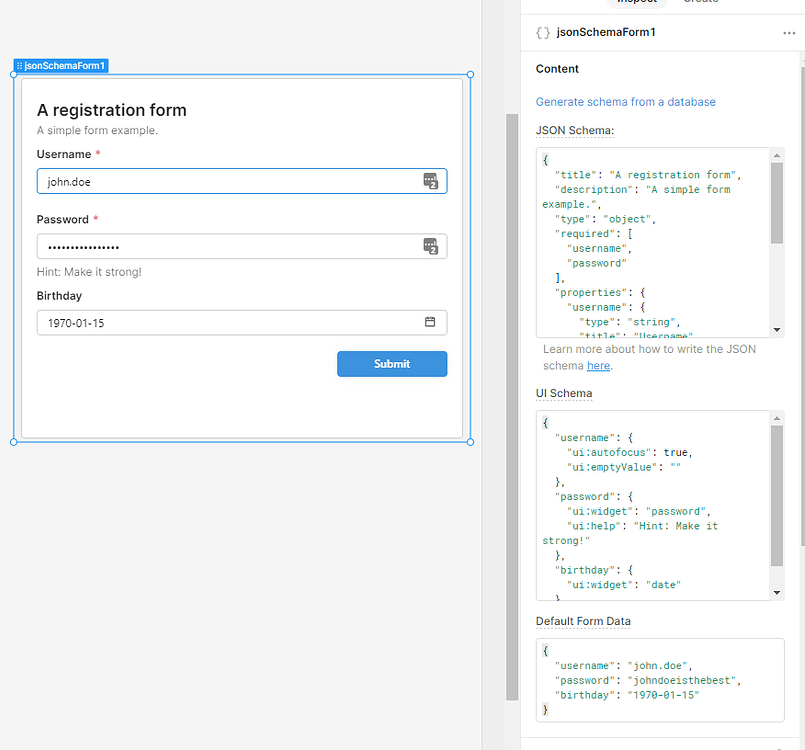Image resolution: width=805 pixels, height=750 pixels.
Task: Click scroll-down arrow in UI Schema editor
Action: coord(777,593)
